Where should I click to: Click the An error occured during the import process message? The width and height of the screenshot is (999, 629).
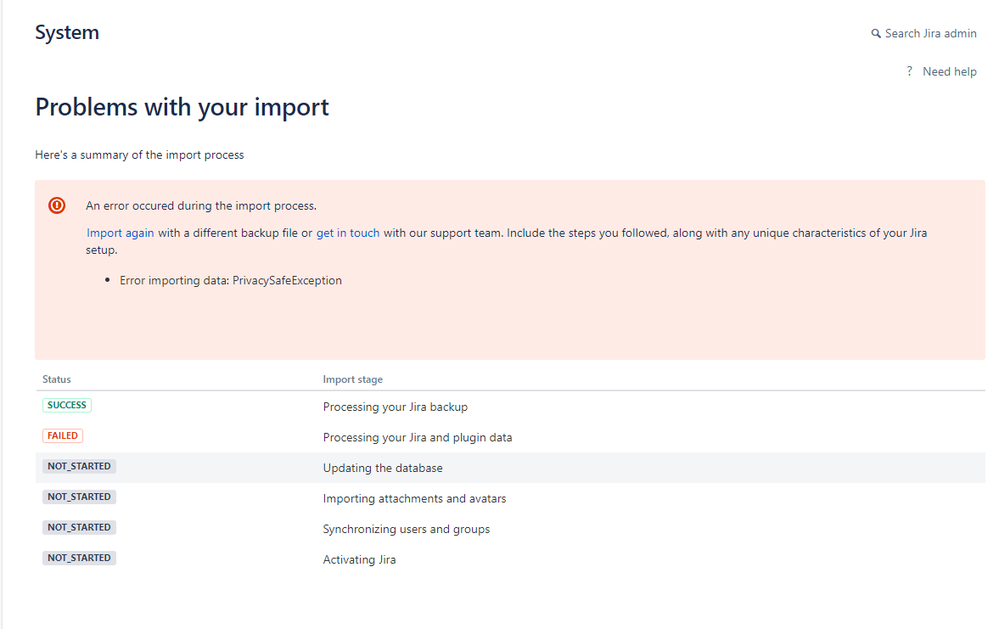point(201,206)
